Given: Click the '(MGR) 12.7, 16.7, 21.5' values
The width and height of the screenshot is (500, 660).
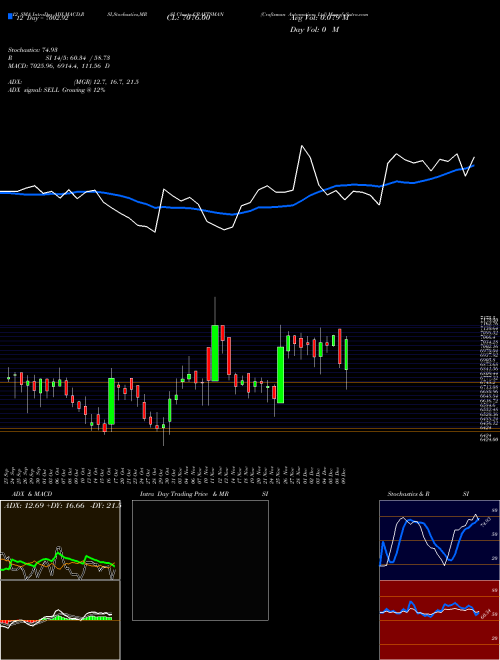Looking at the screenshot, I should coord(106,82).
